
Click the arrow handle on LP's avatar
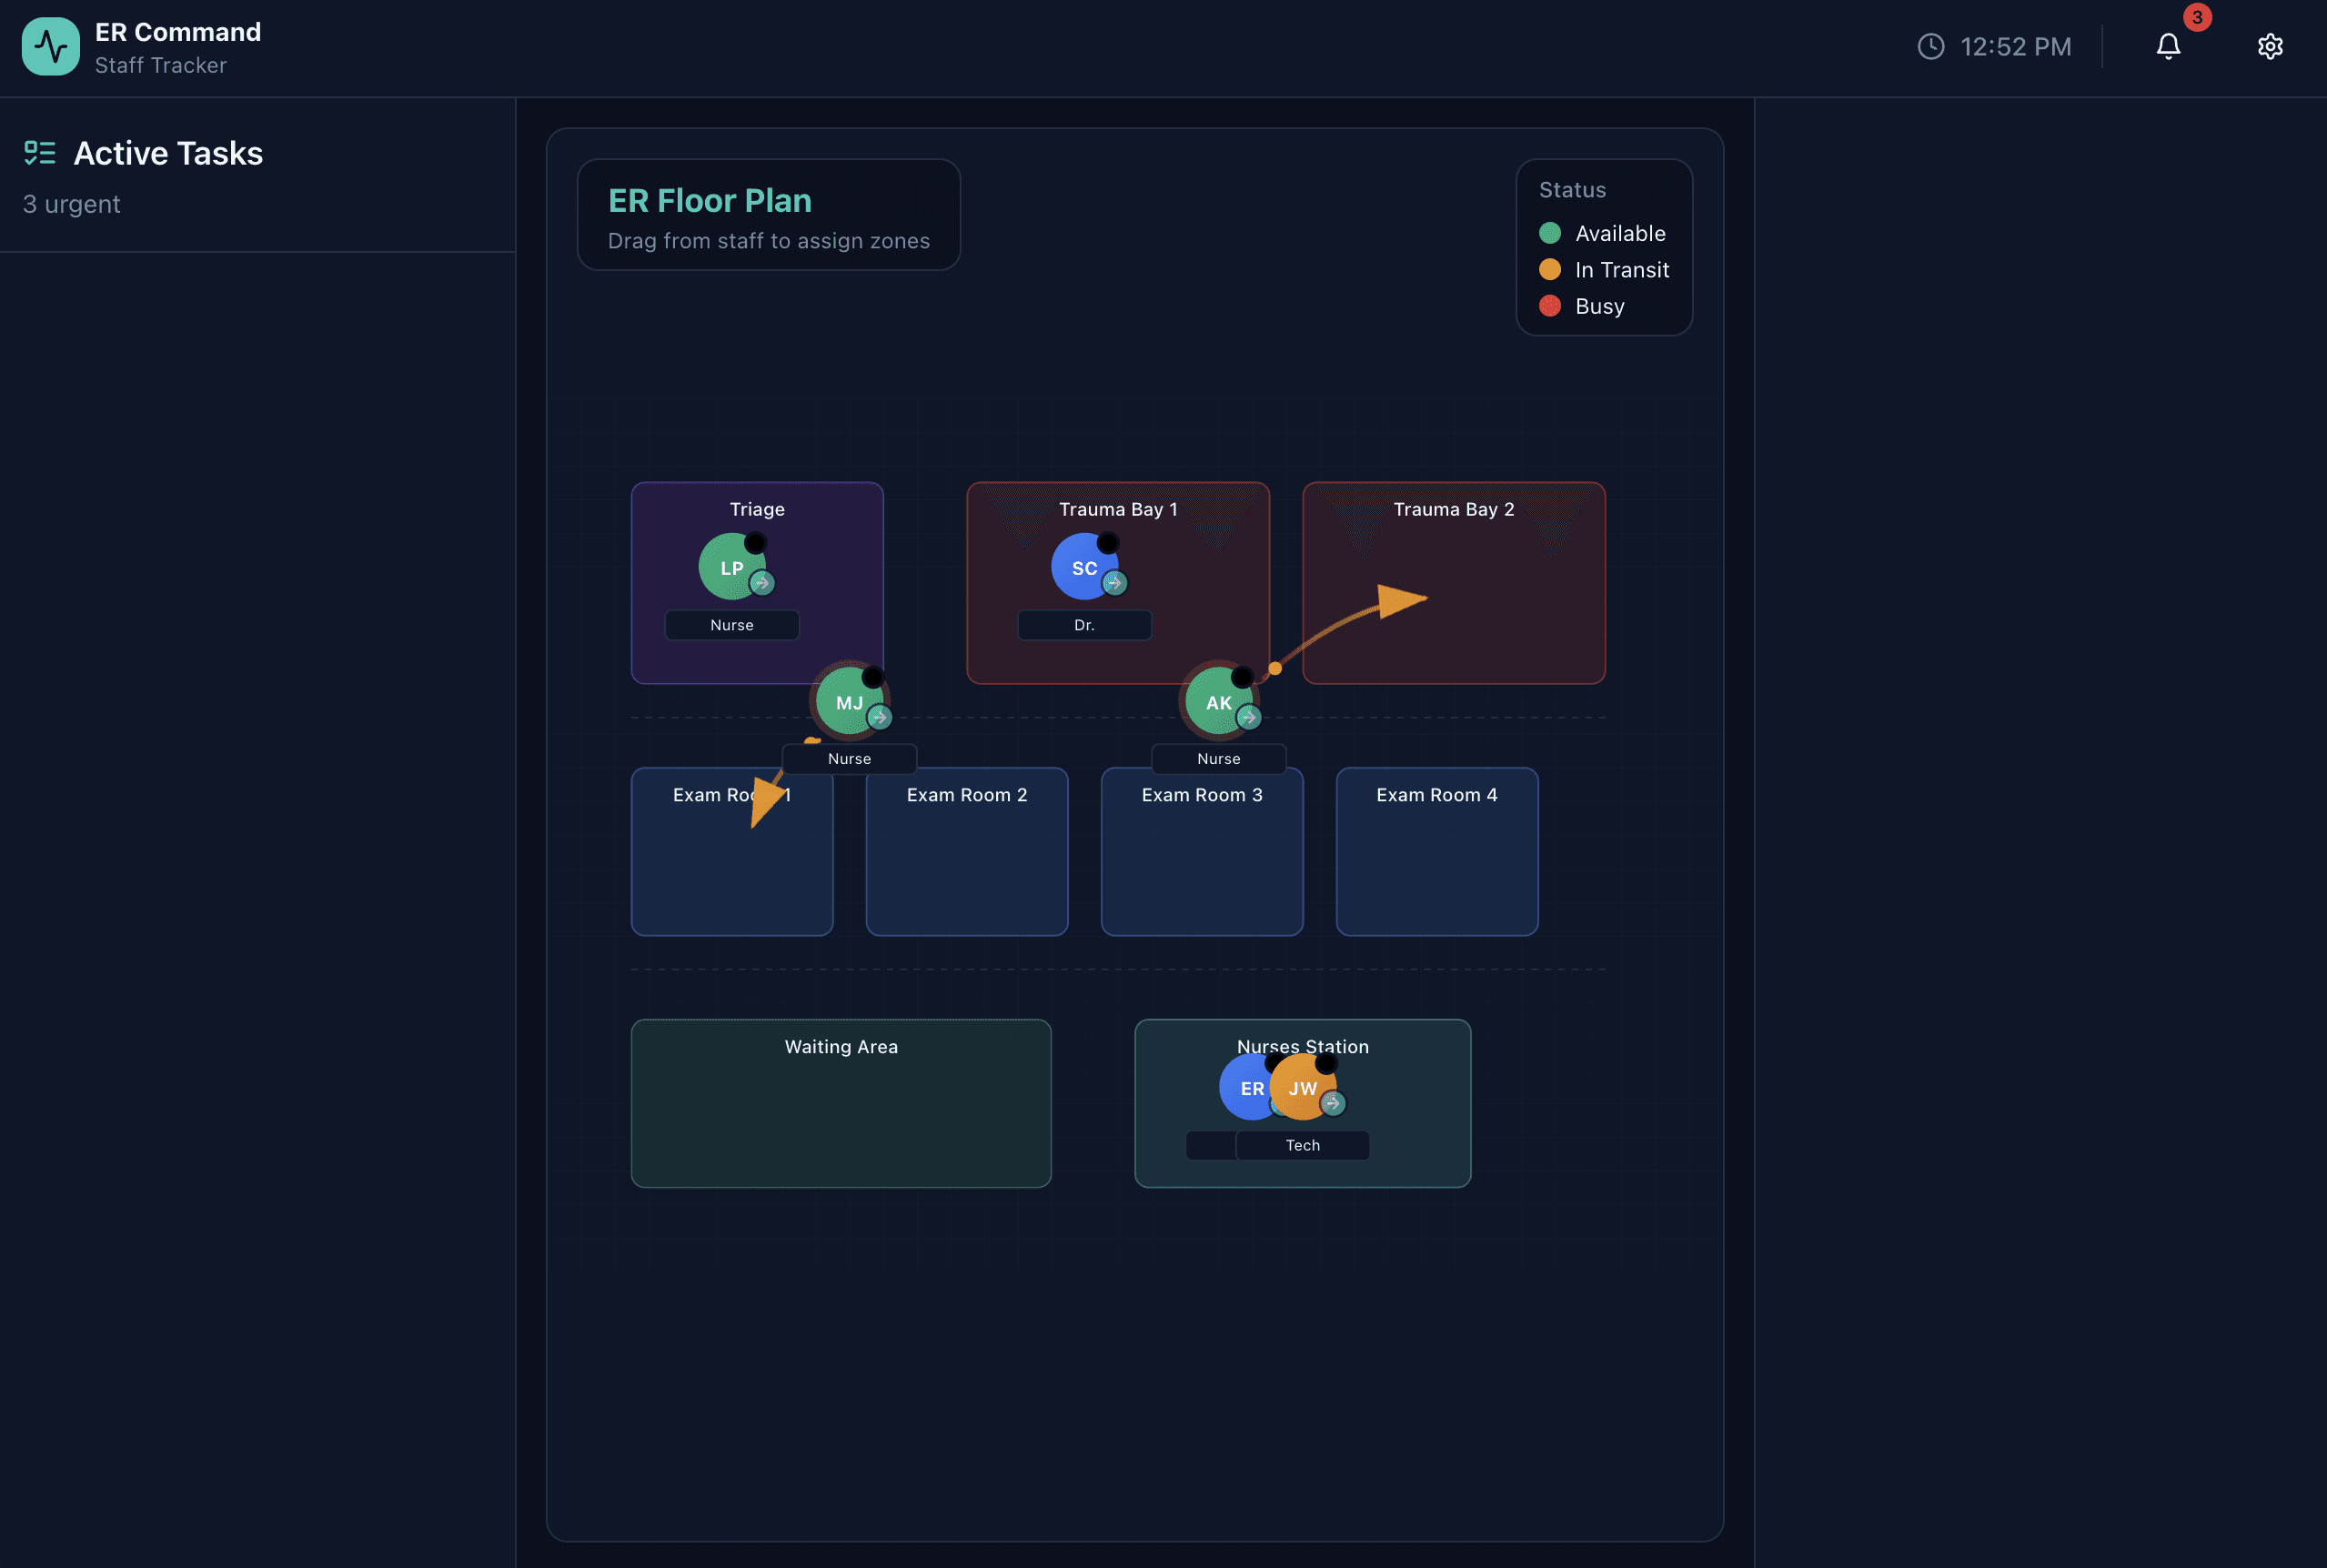coord(762,583)
